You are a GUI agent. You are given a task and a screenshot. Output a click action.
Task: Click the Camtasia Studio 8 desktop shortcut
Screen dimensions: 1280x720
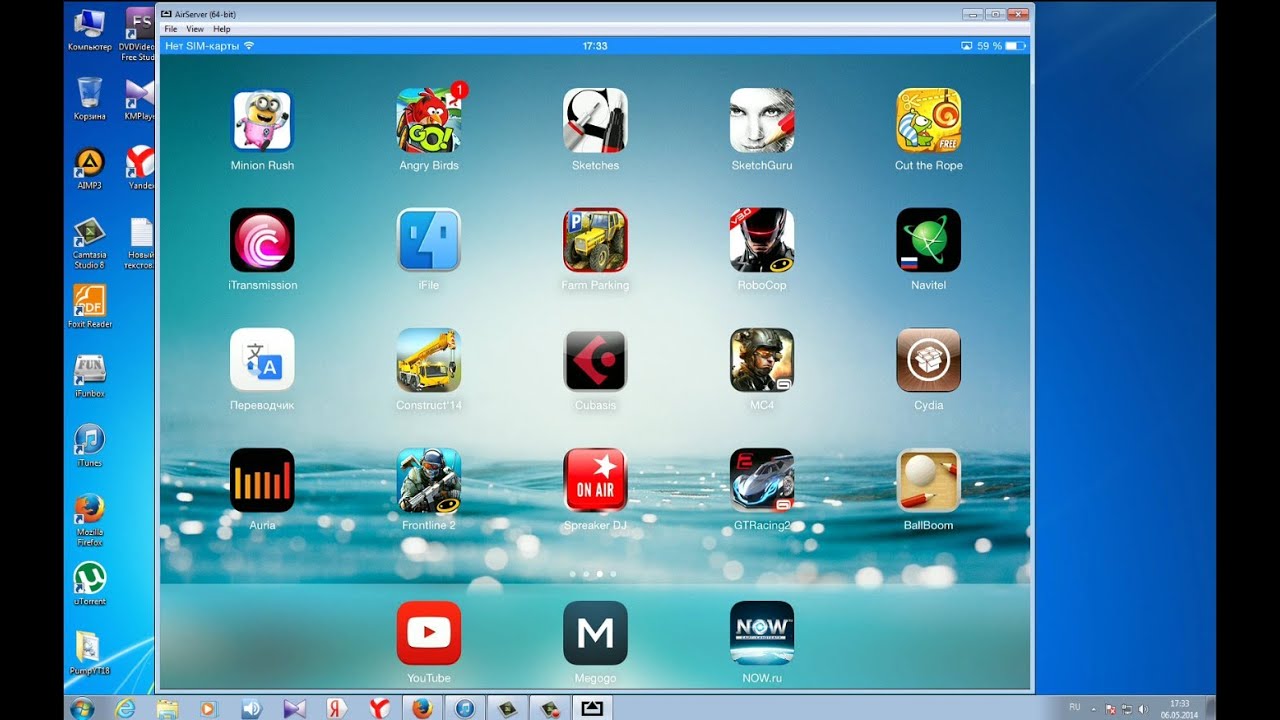pyautogui.click(x=90, y=243)
